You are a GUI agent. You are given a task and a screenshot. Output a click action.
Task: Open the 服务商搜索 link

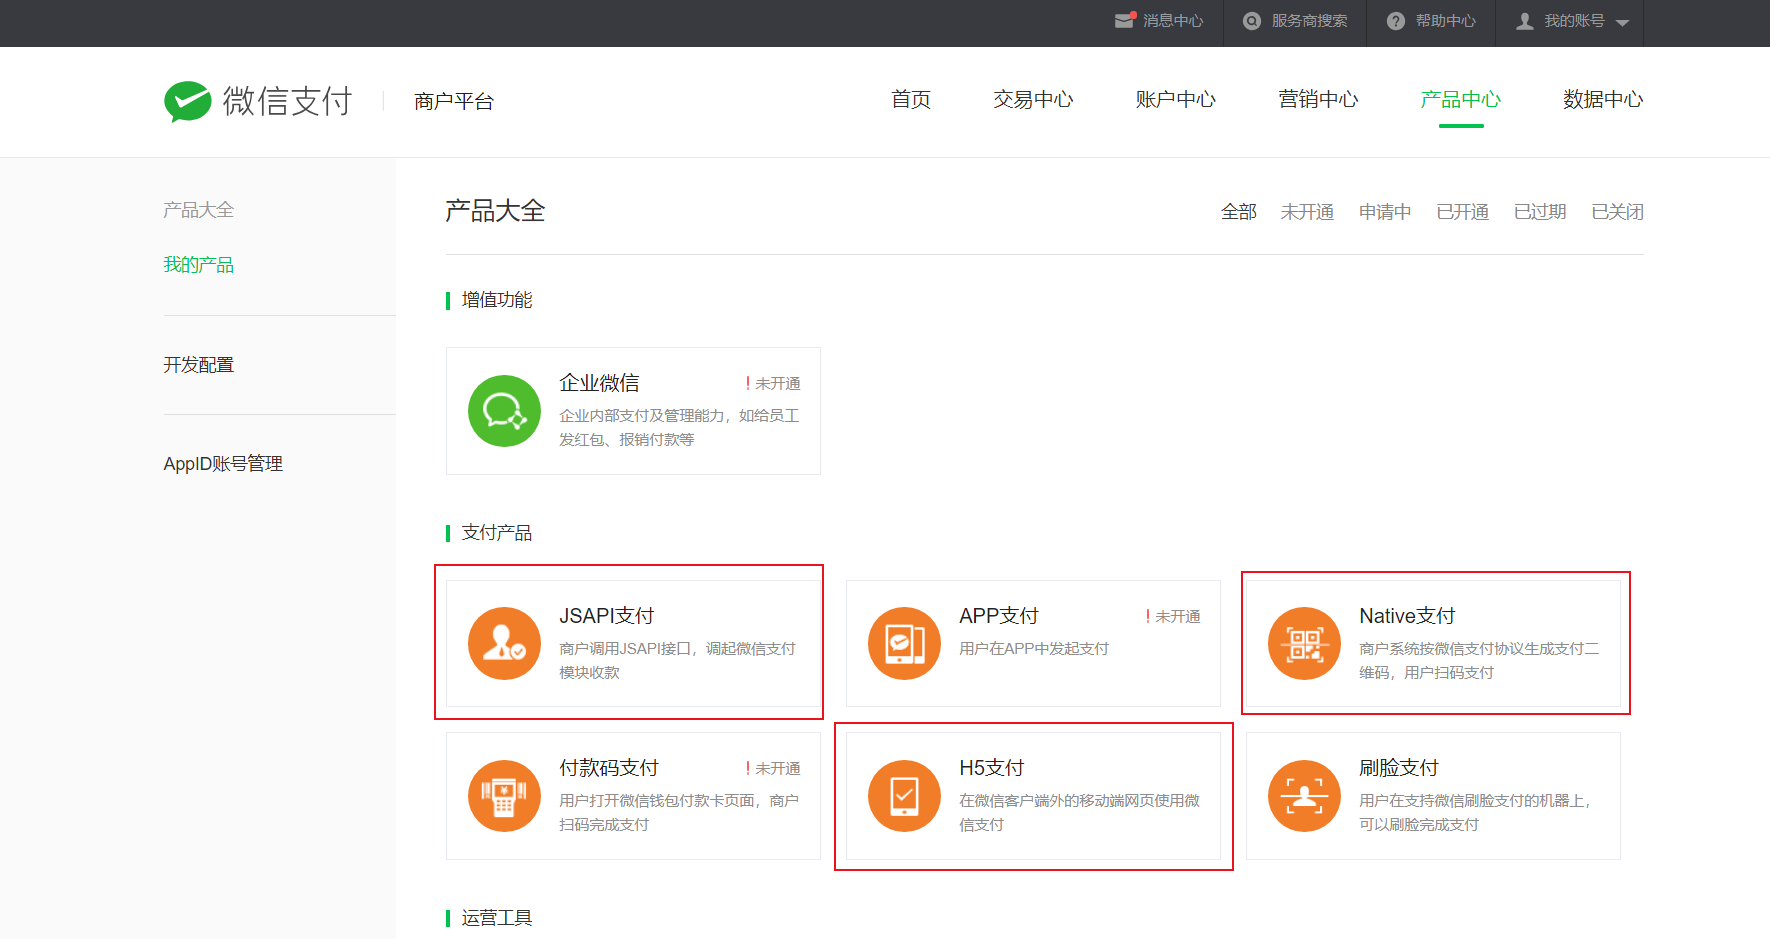[x=1309, y=21]
